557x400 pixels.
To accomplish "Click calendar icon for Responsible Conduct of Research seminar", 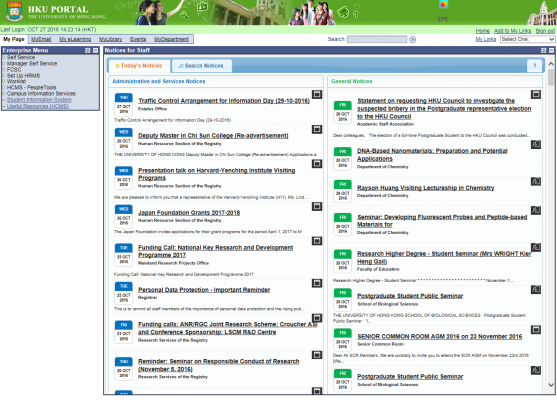I will (x=317, y=355).
